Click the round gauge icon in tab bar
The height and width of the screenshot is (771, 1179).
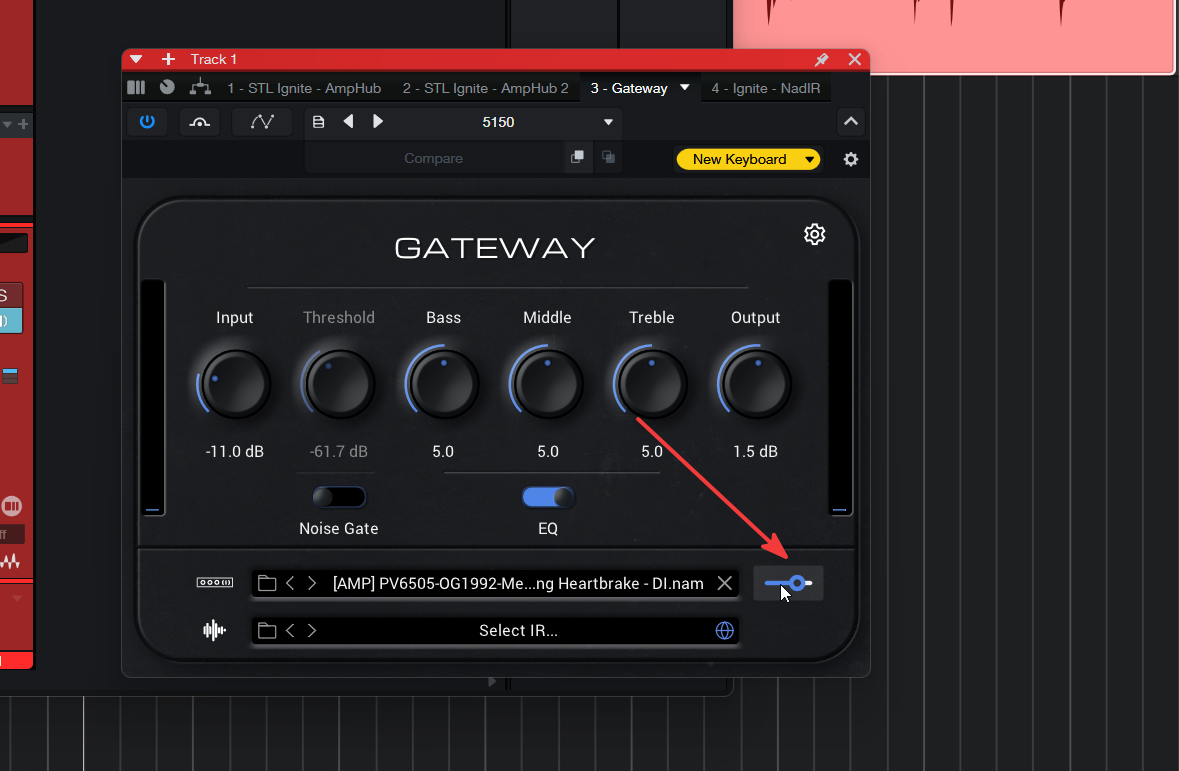[x=167, y=87]
